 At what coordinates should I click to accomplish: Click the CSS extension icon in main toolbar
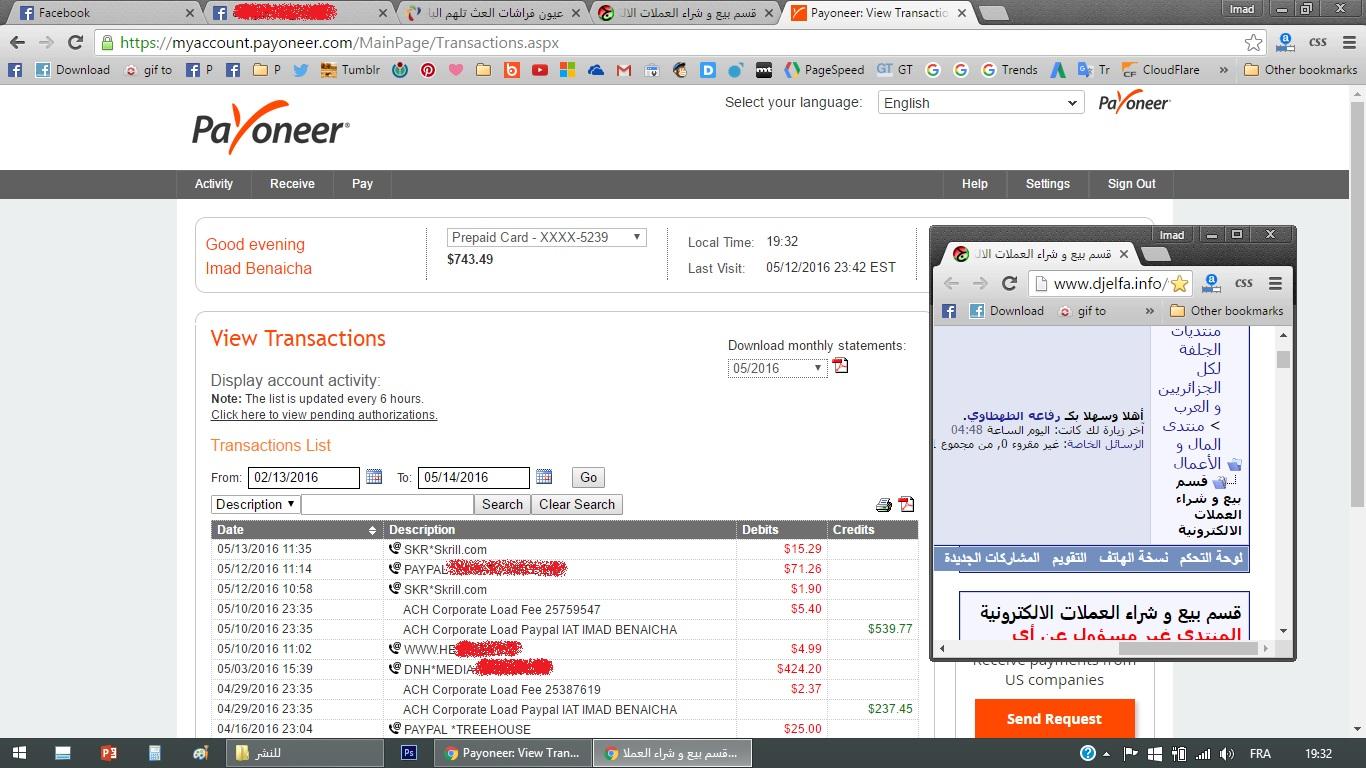1317,43
